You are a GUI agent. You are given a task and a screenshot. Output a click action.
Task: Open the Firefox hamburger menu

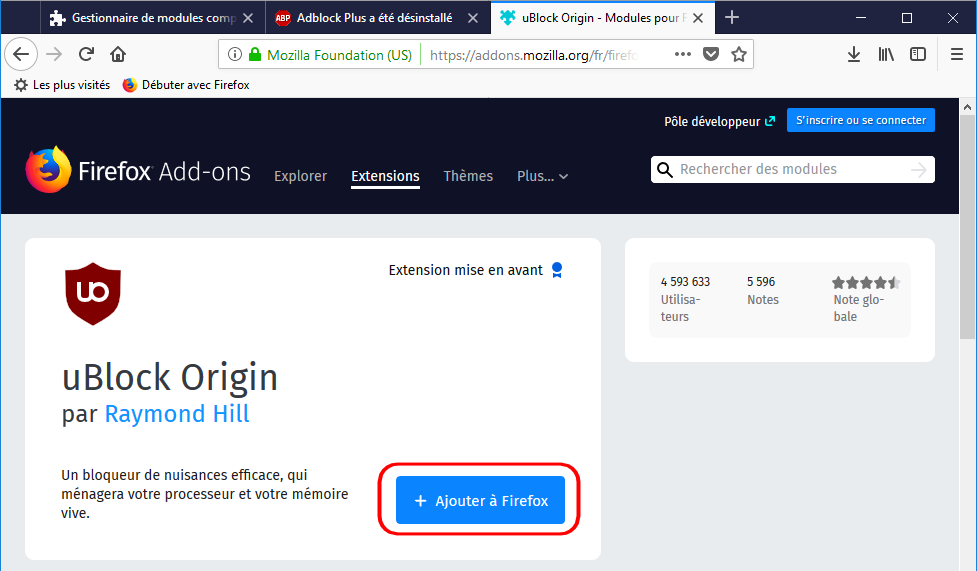(x=957, y=54)
